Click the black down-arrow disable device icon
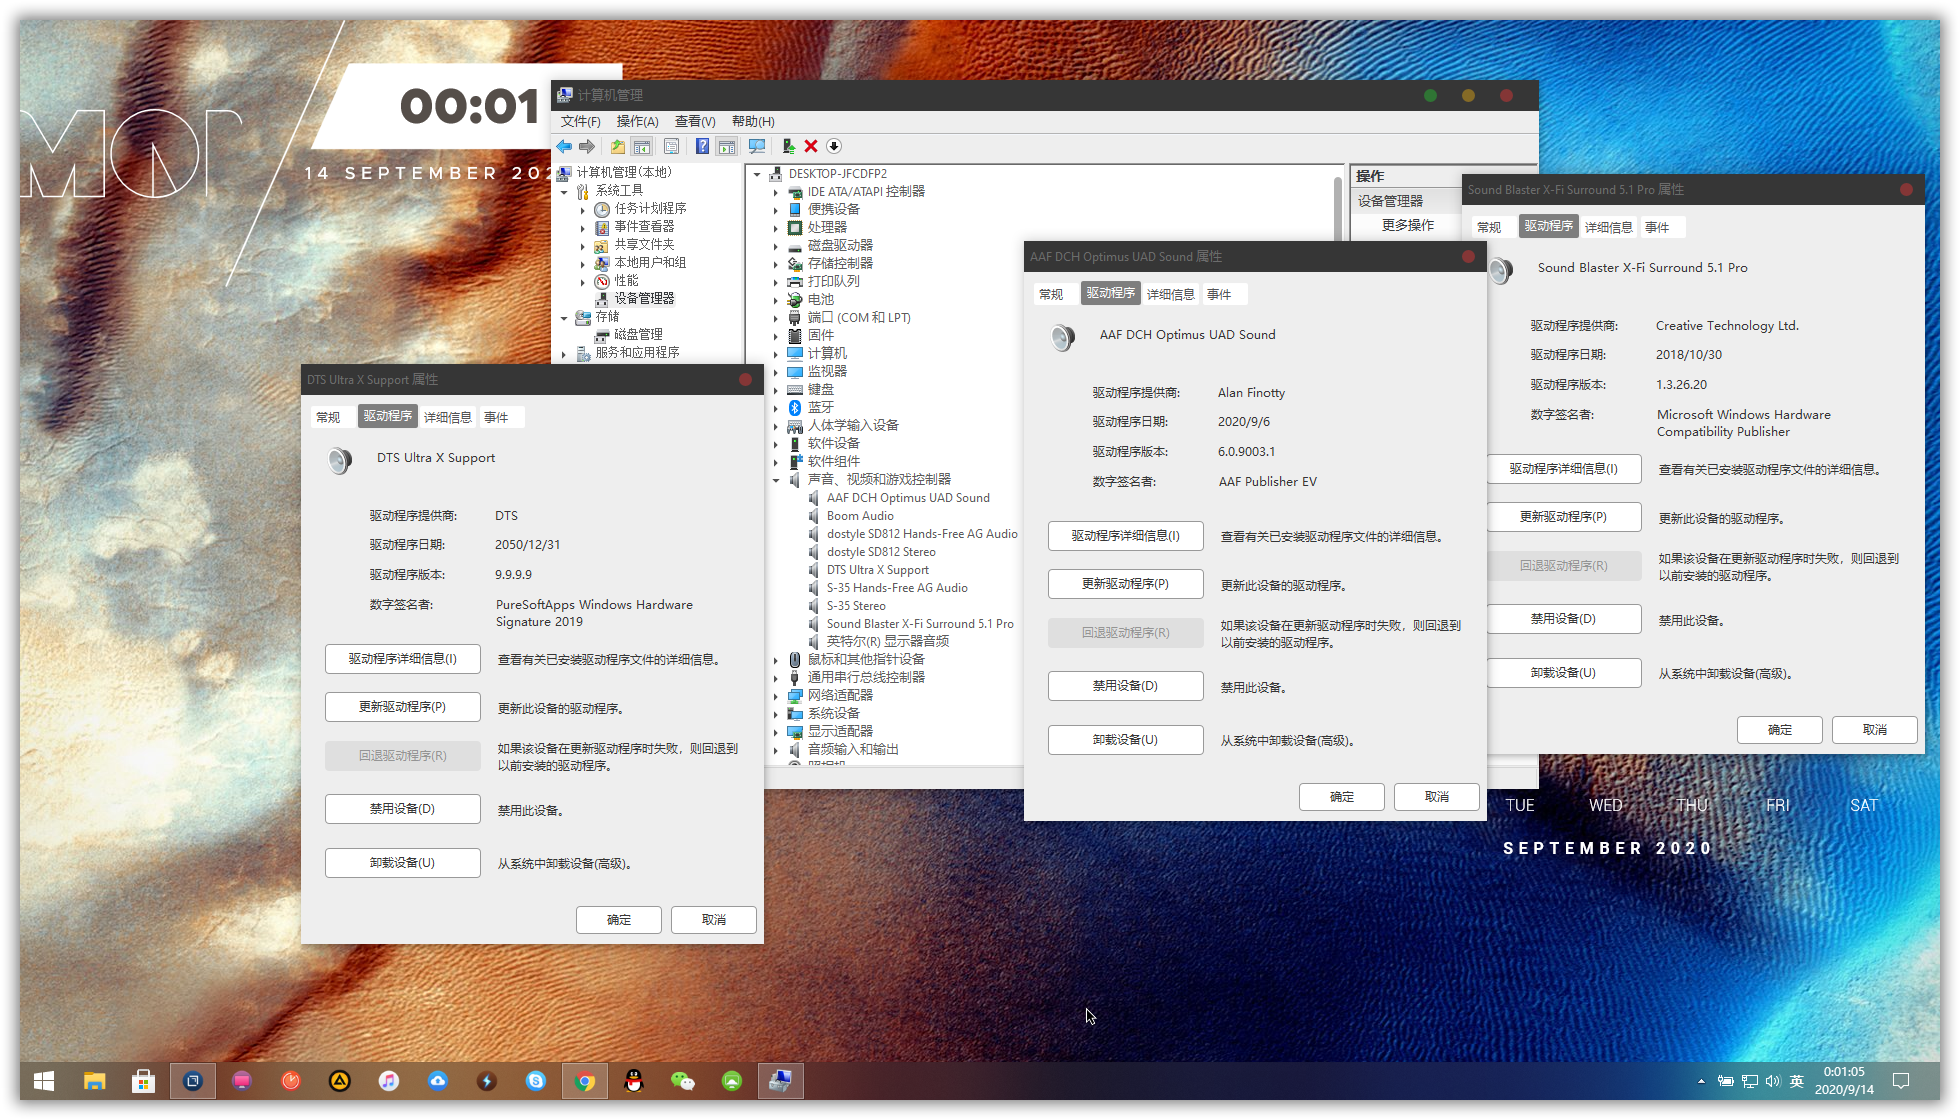1960x1120 pixels. pyautogui.click(x=834, y=146)
